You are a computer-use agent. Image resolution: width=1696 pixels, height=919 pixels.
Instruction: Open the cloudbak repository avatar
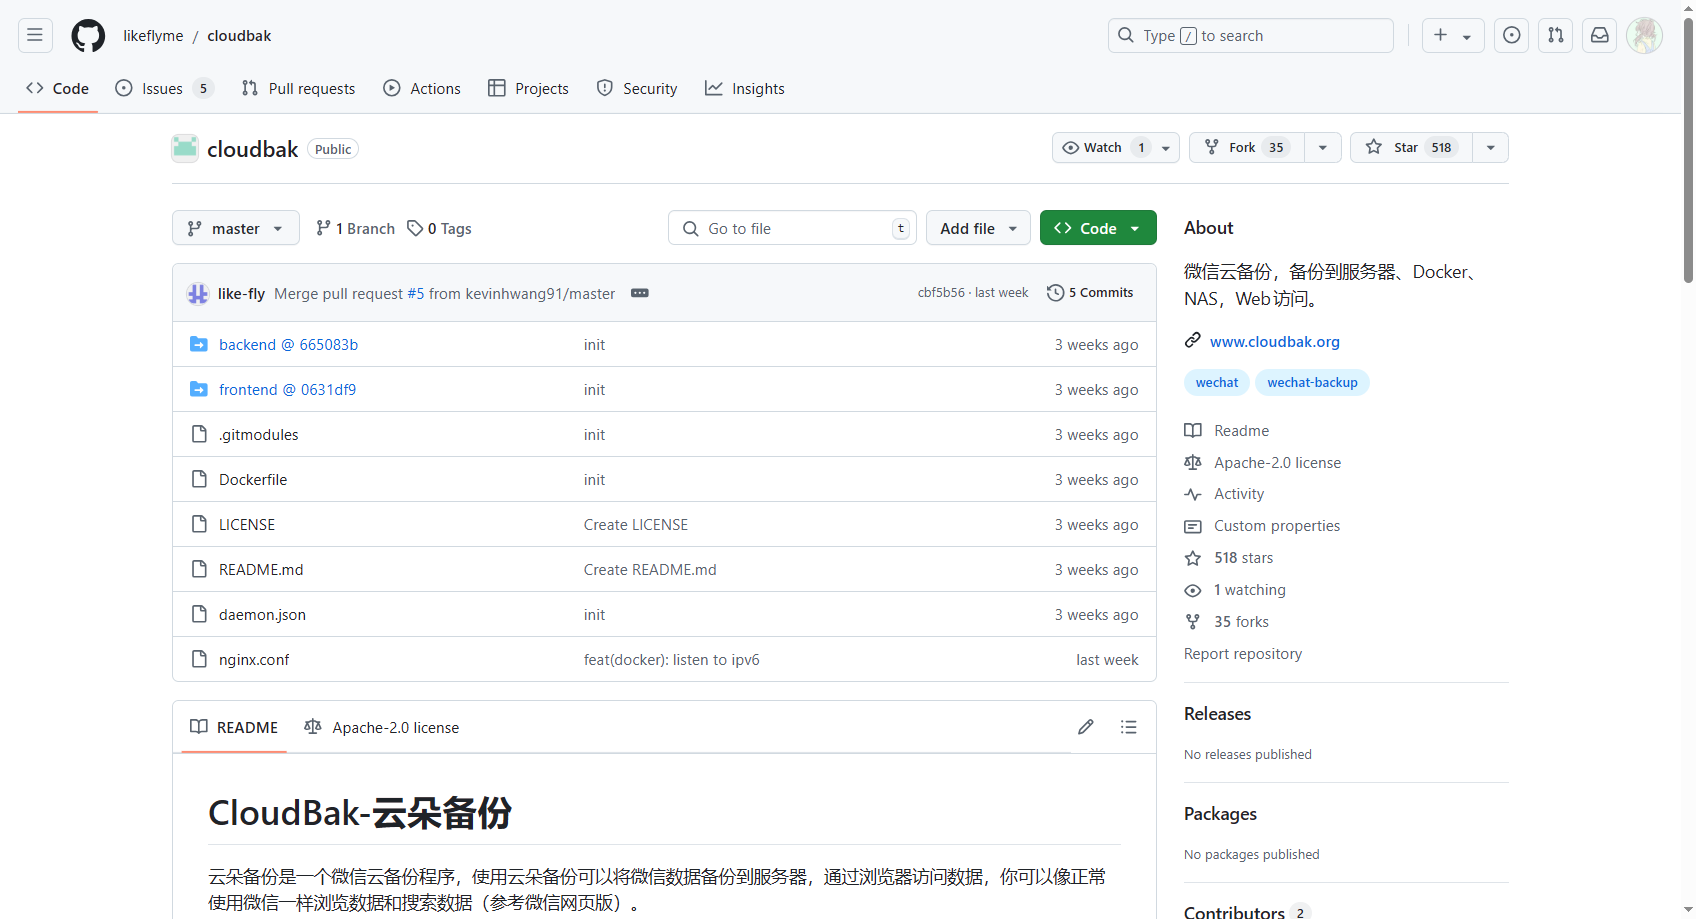185,148
